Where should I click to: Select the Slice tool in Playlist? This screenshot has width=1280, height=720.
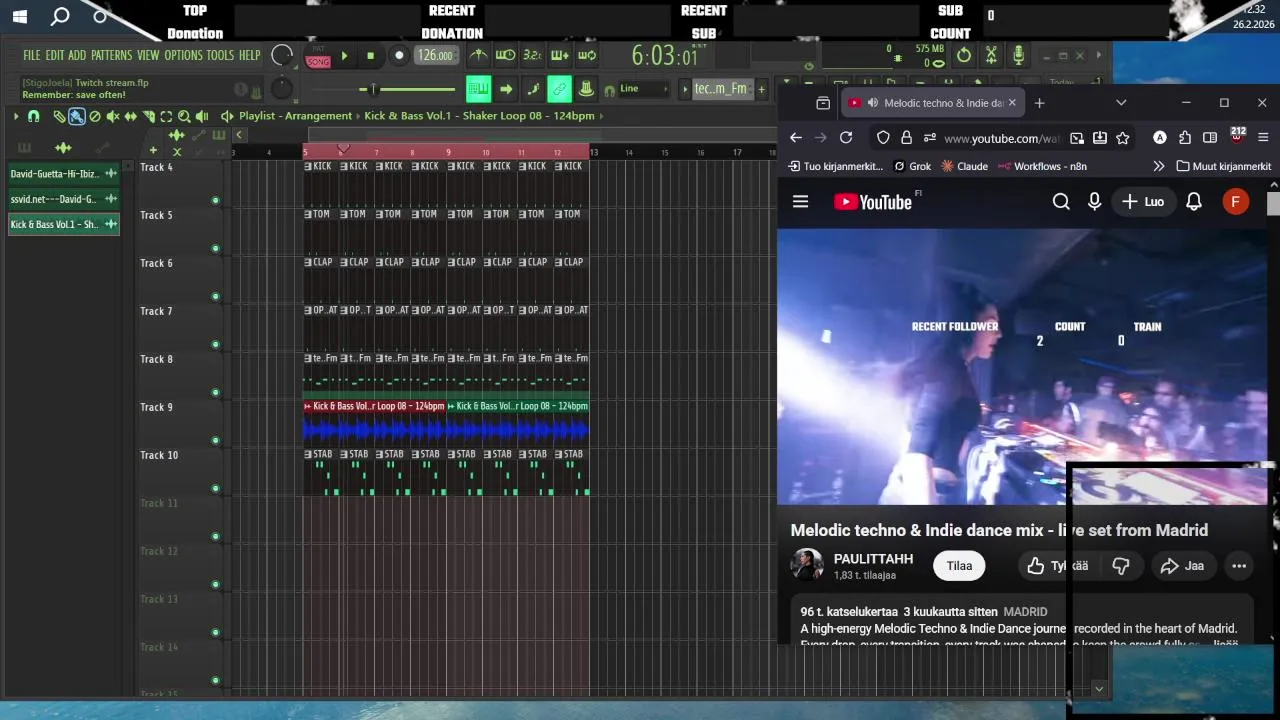pyautogui.click(x=149, y=116)
